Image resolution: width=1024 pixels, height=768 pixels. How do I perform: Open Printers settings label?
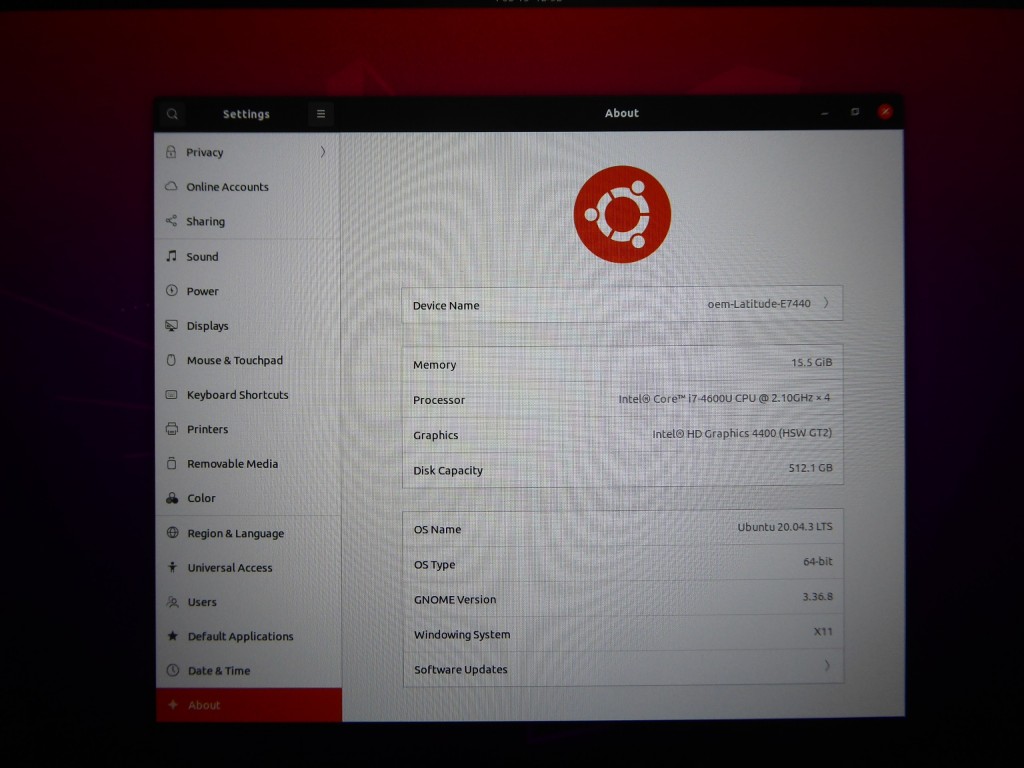pos(208,429)
